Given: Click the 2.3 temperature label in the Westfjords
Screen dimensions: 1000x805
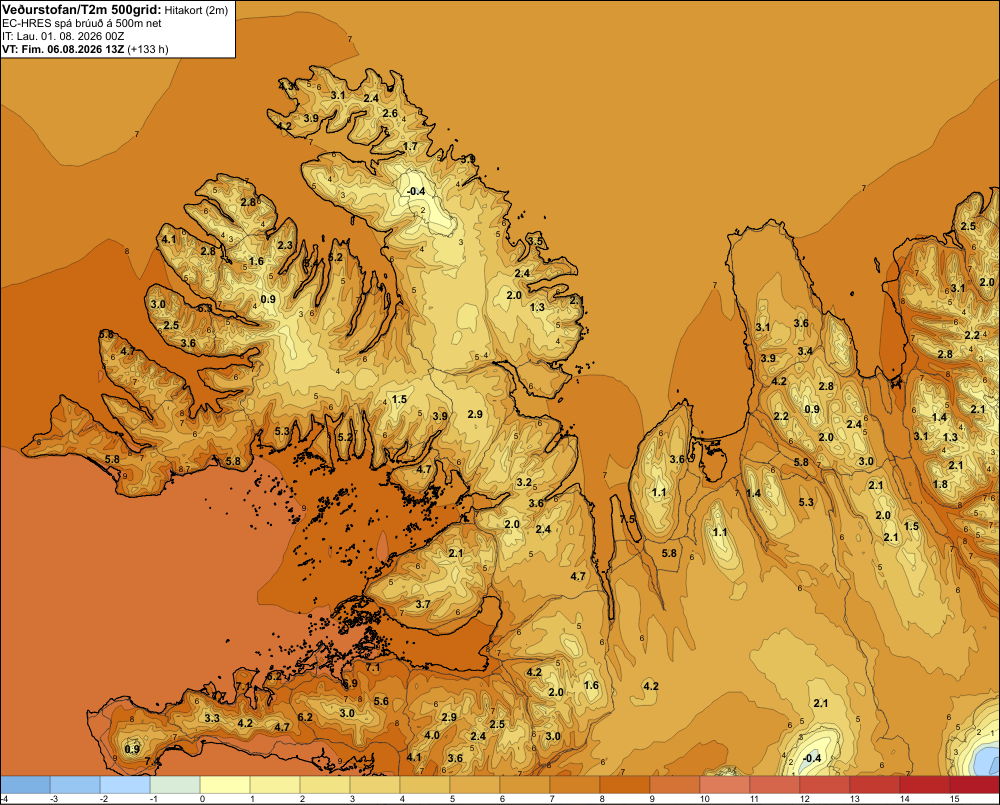Looking at the screenshot, I should (x=285, y=245).
